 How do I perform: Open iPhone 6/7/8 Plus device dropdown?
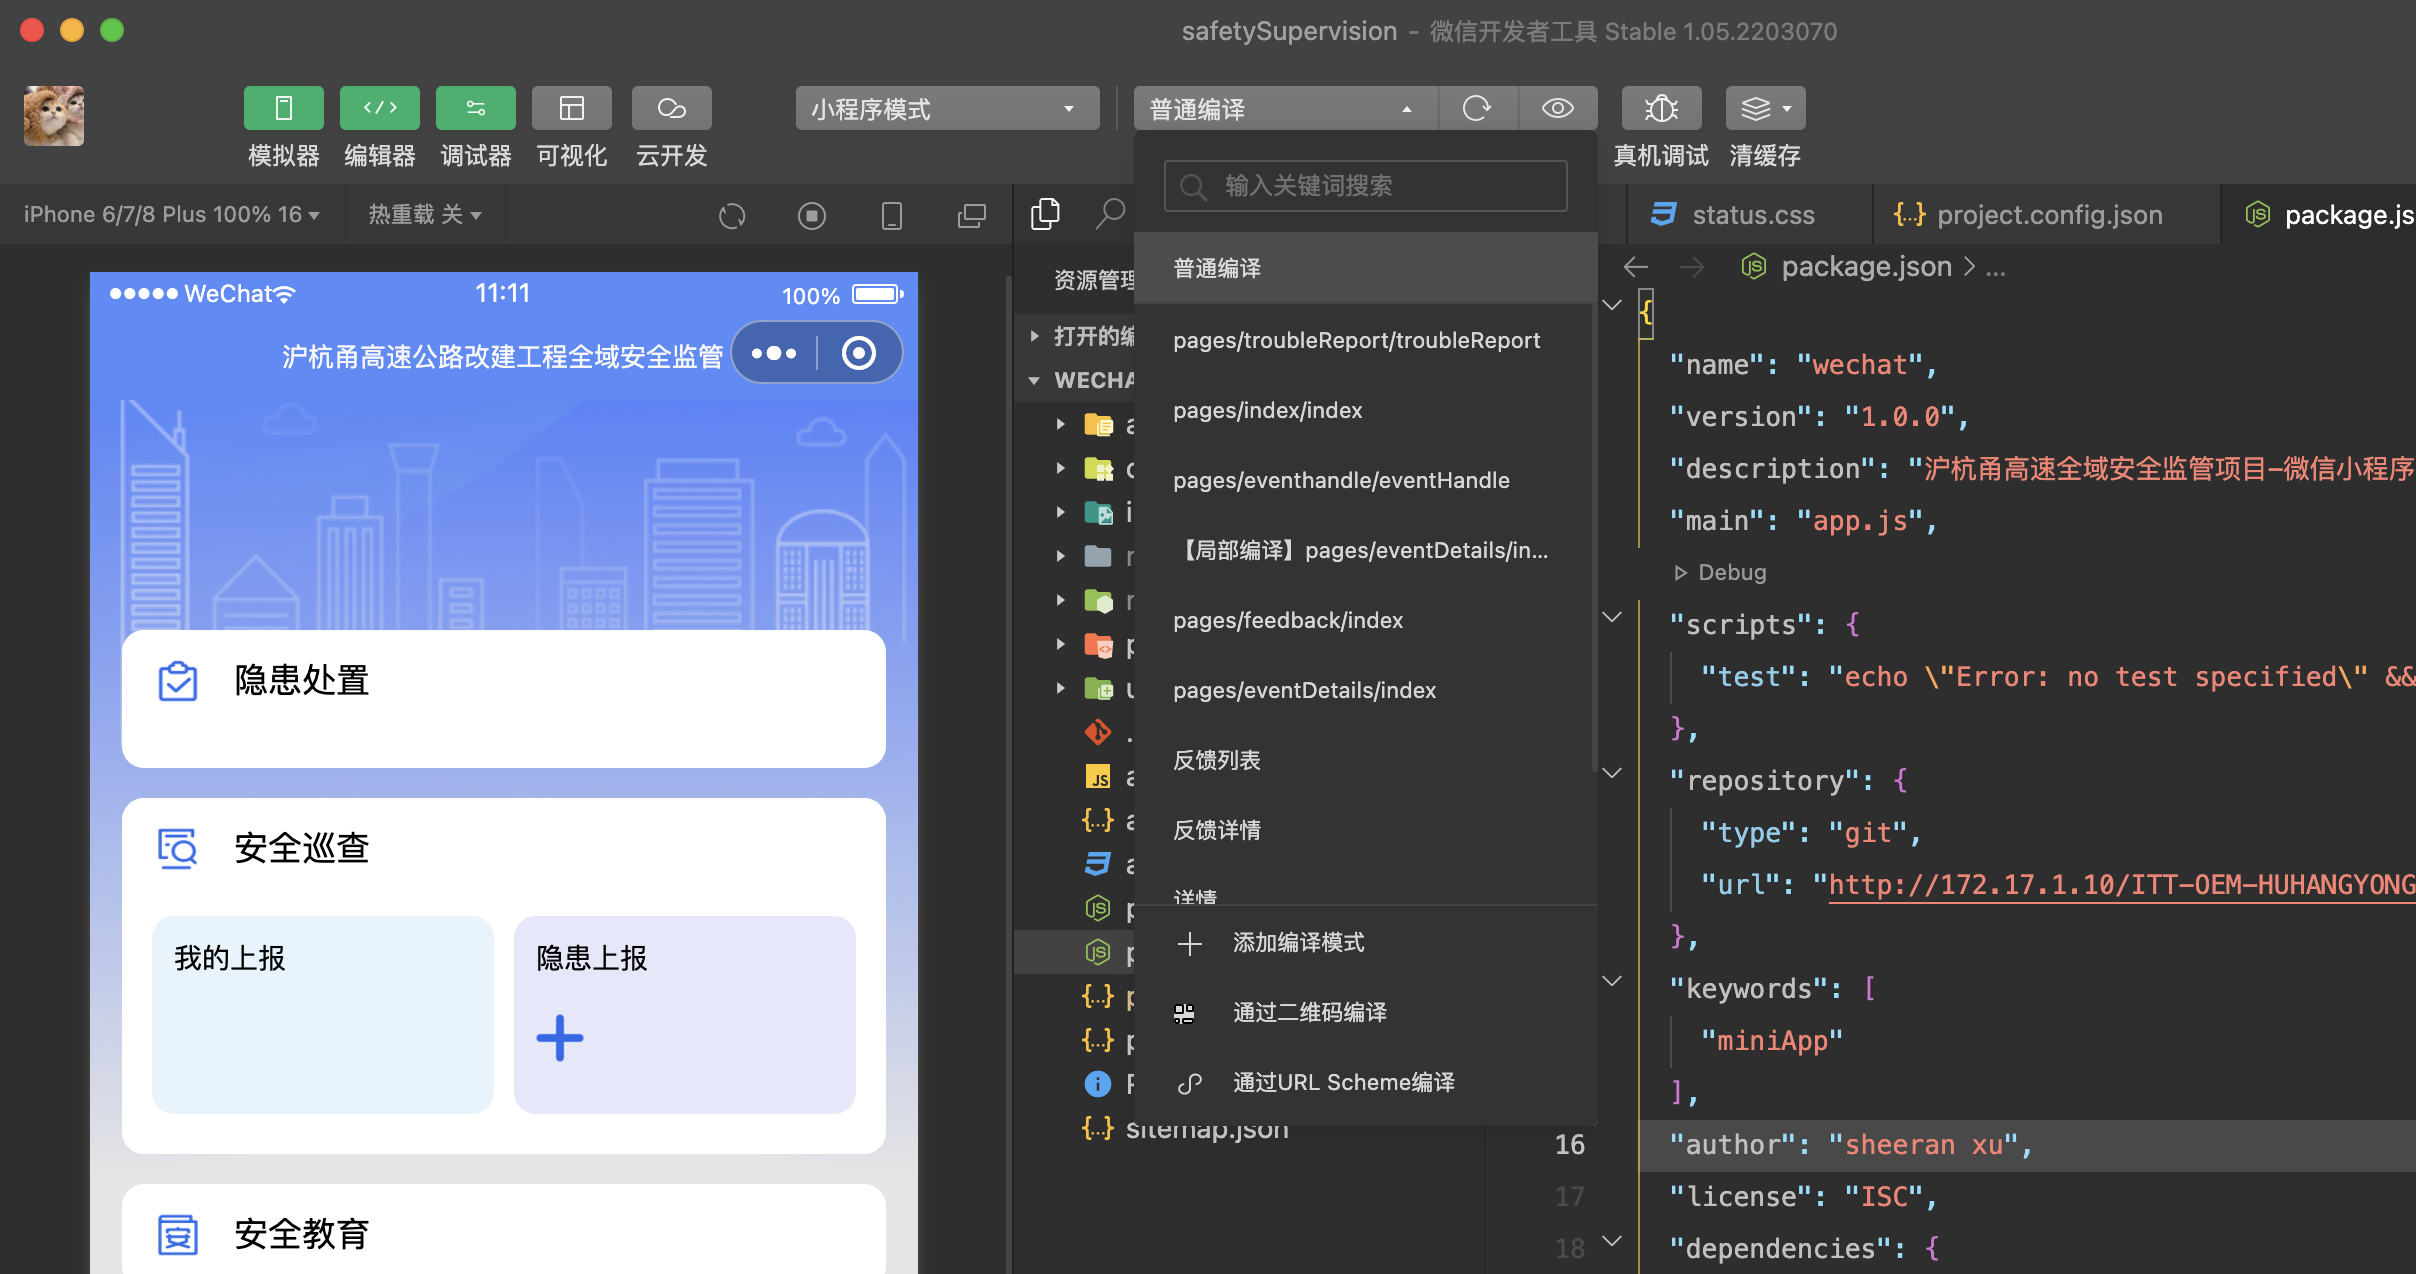pyautogui.click(x=171, y=215)
